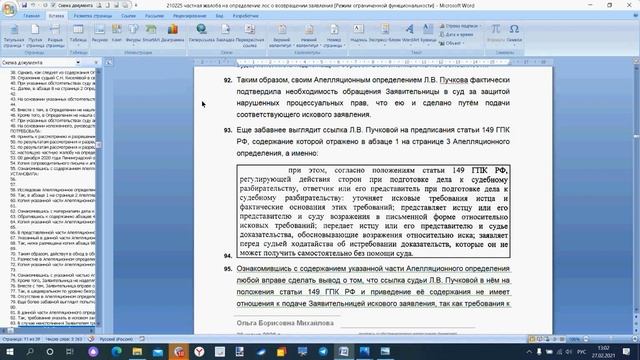640x360 pixels.
Task: Insert a Page Break (Разрыв страницы)
Action: click(x=55, y=36)
